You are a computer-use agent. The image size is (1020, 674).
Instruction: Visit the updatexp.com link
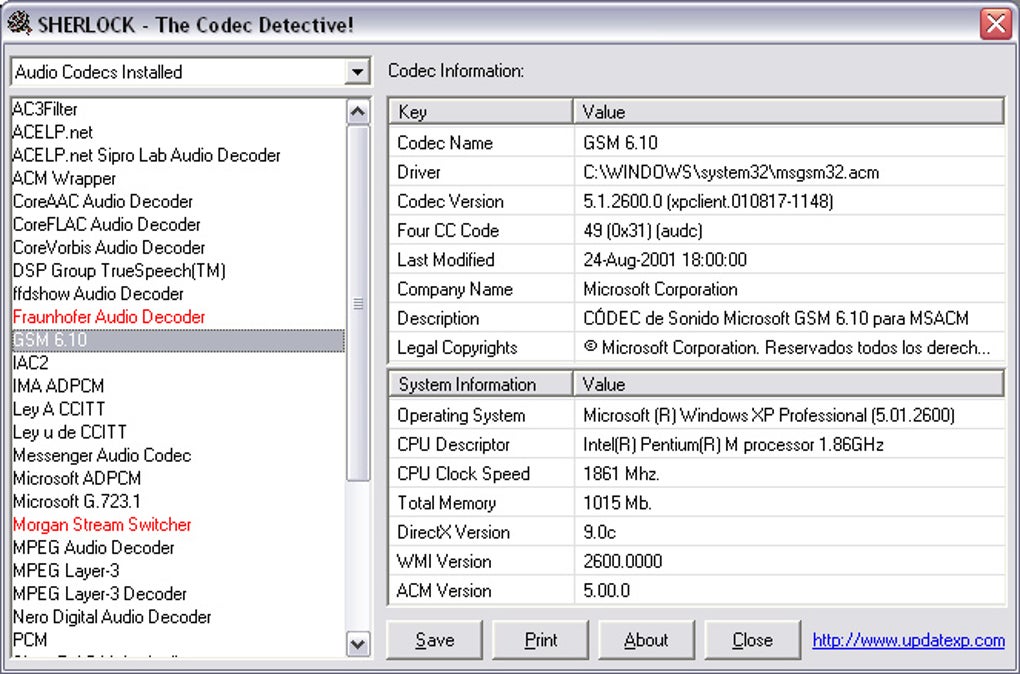(909, 640)
